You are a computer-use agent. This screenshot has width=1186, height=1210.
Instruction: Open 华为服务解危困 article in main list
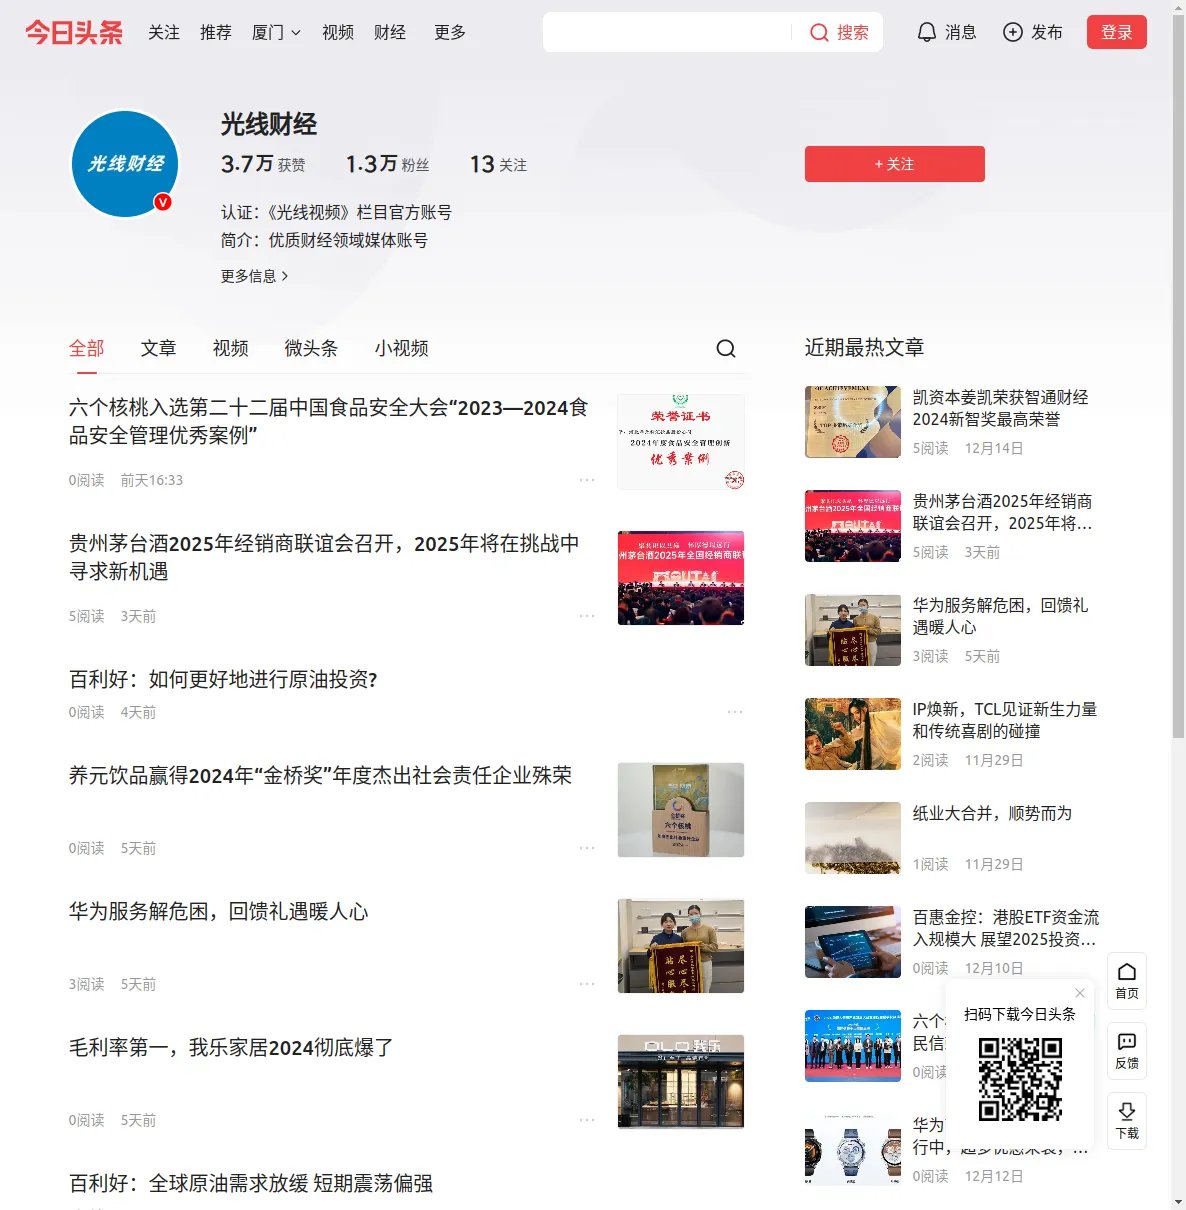coord(219,911)
